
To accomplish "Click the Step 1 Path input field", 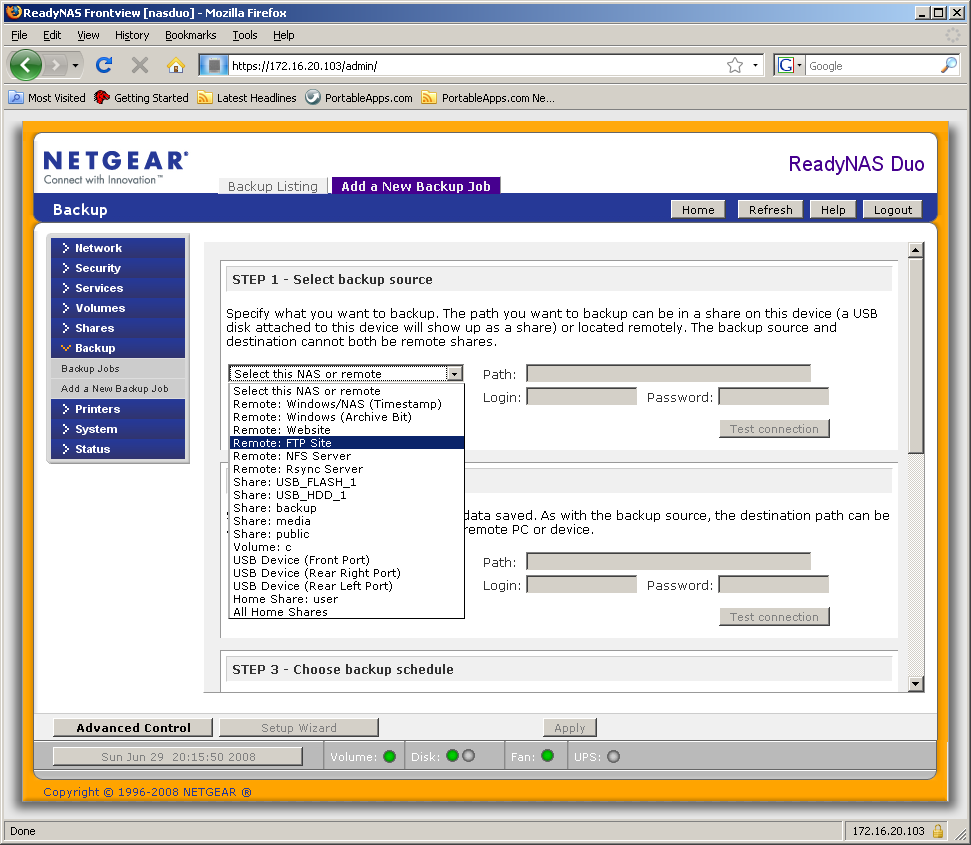I will (x=668, y=374).
